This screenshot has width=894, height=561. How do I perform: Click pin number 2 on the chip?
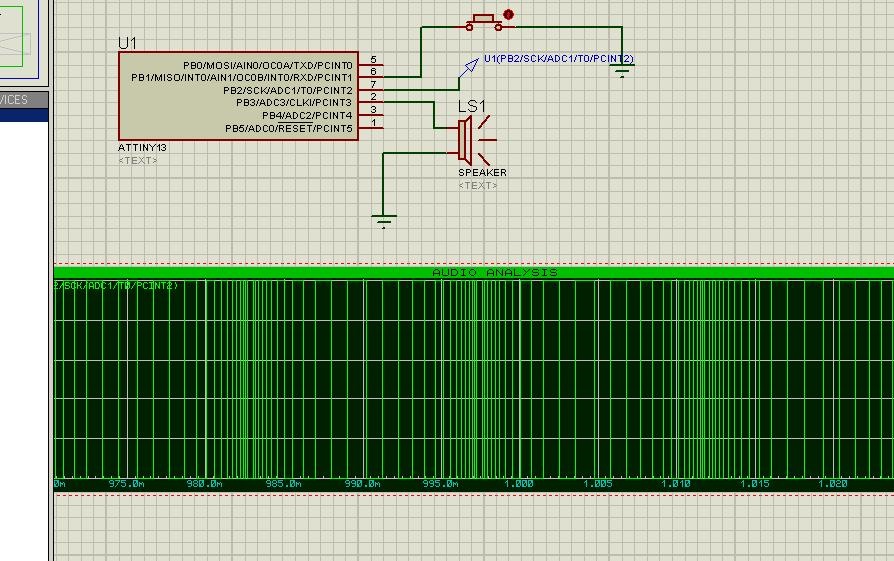tap(373, 97)
